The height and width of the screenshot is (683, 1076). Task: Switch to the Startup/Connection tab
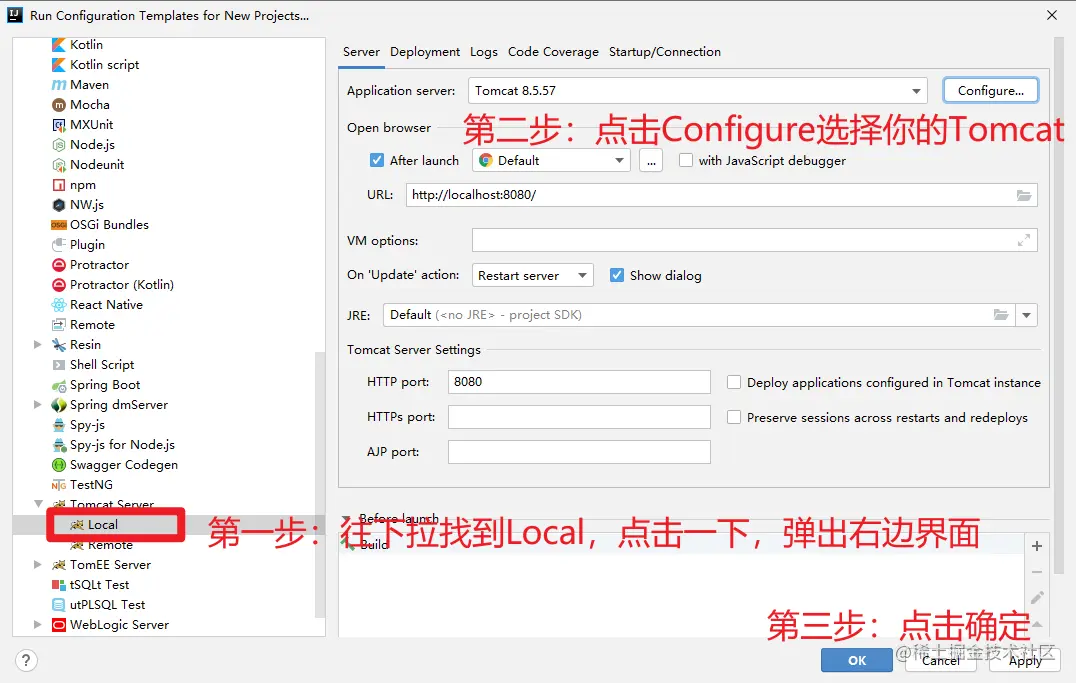pos(665,51)
